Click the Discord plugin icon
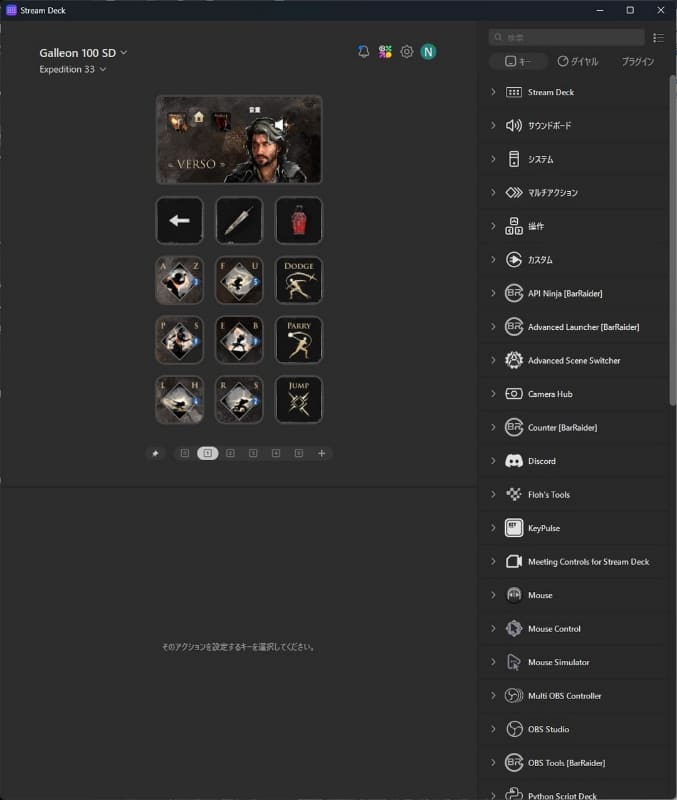677x800 pixels. pyautogui.click(x=514, y=461)
